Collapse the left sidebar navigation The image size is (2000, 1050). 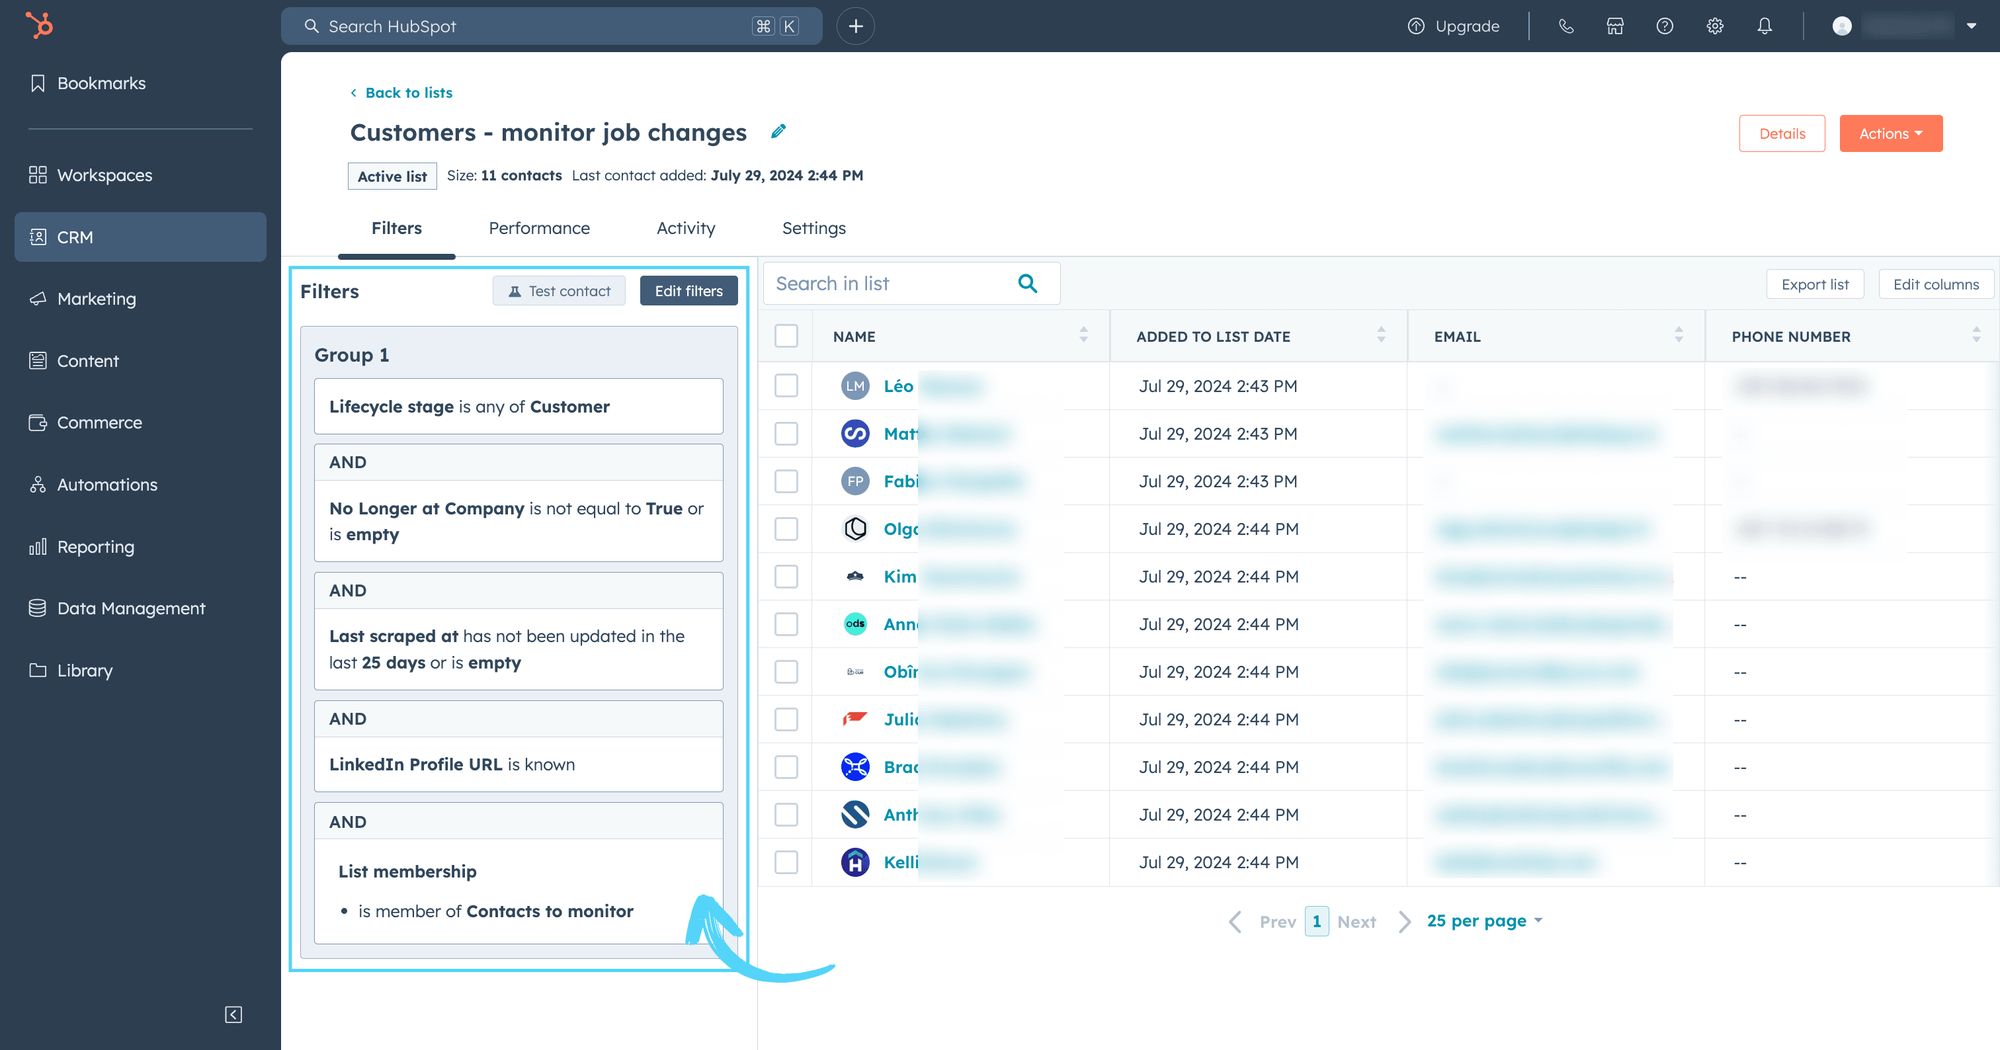pos(233,1015)
